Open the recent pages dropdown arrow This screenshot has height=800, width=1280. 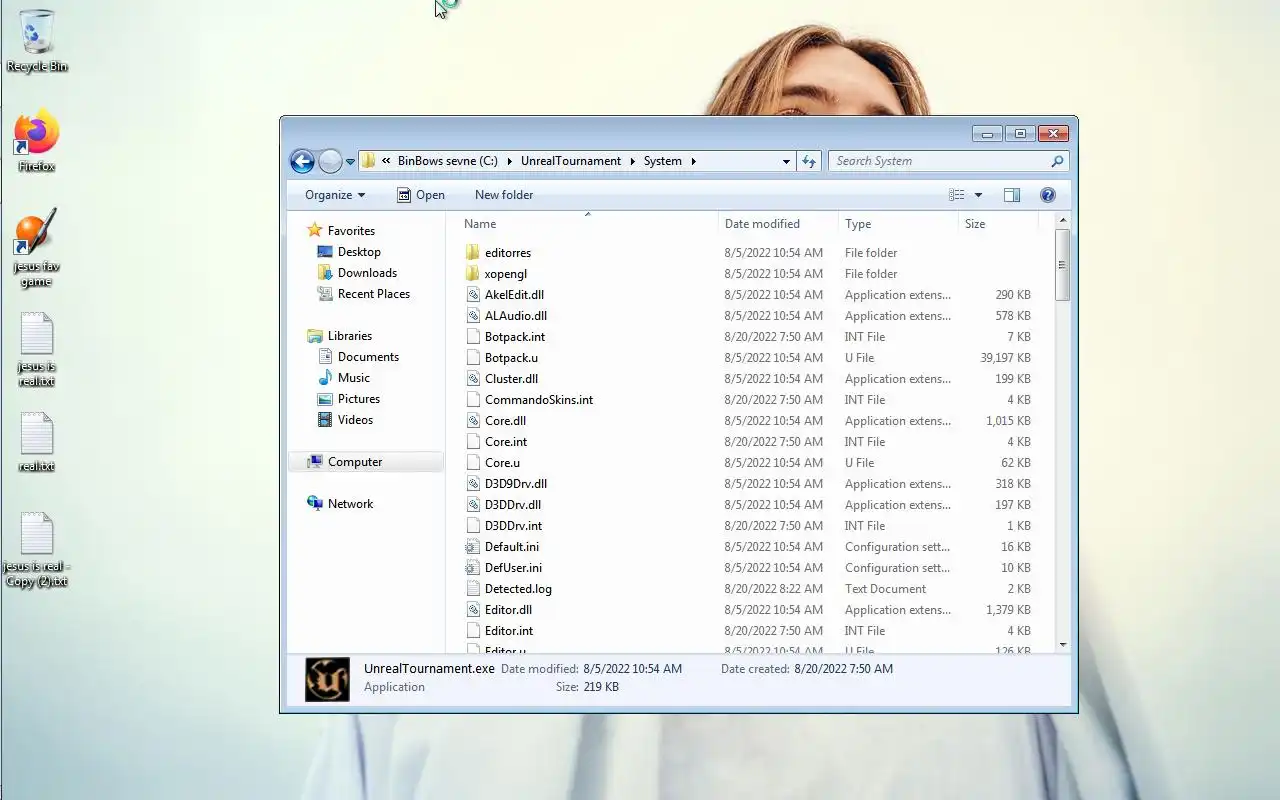(350, 162)
